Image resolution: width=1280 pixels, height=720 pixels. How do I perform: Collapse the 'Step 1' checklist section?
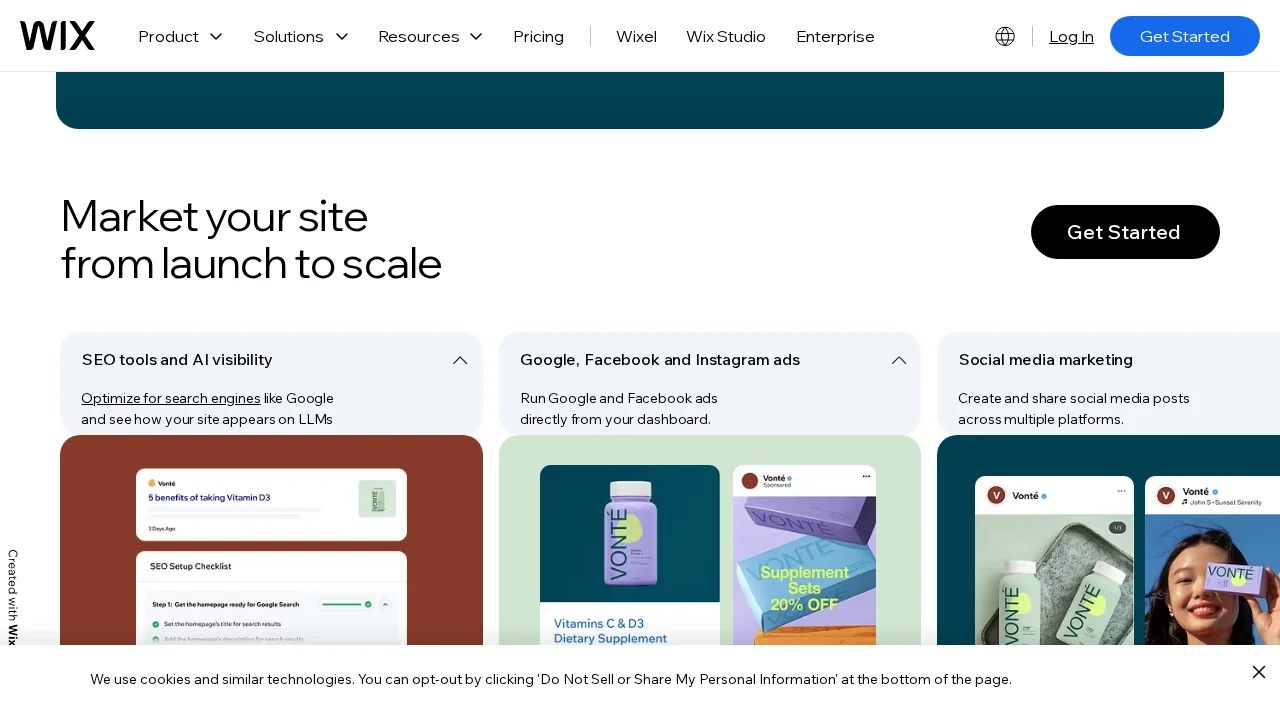[385, 605]
